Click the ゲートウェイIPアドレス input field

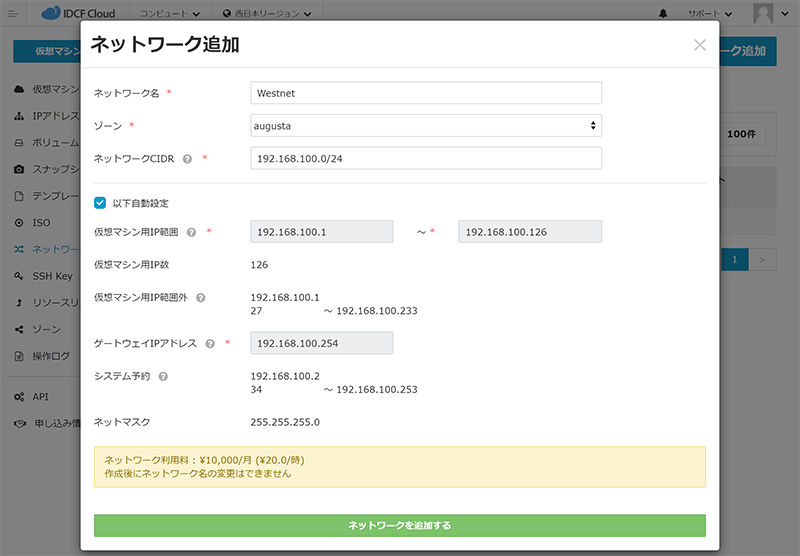coord(321,343)
